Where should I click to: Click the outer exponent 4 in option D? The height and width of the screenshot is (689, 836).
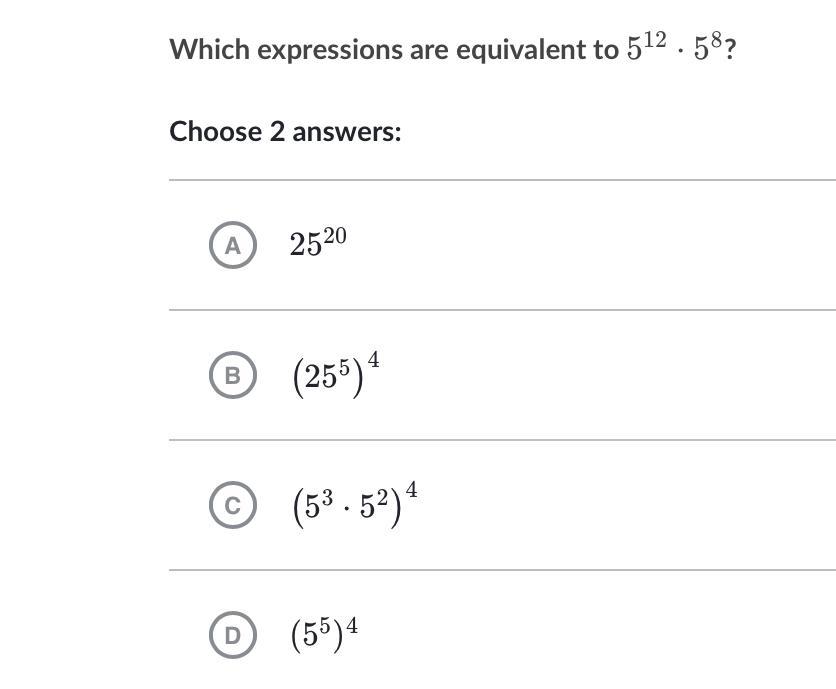[x=352, y=627]
